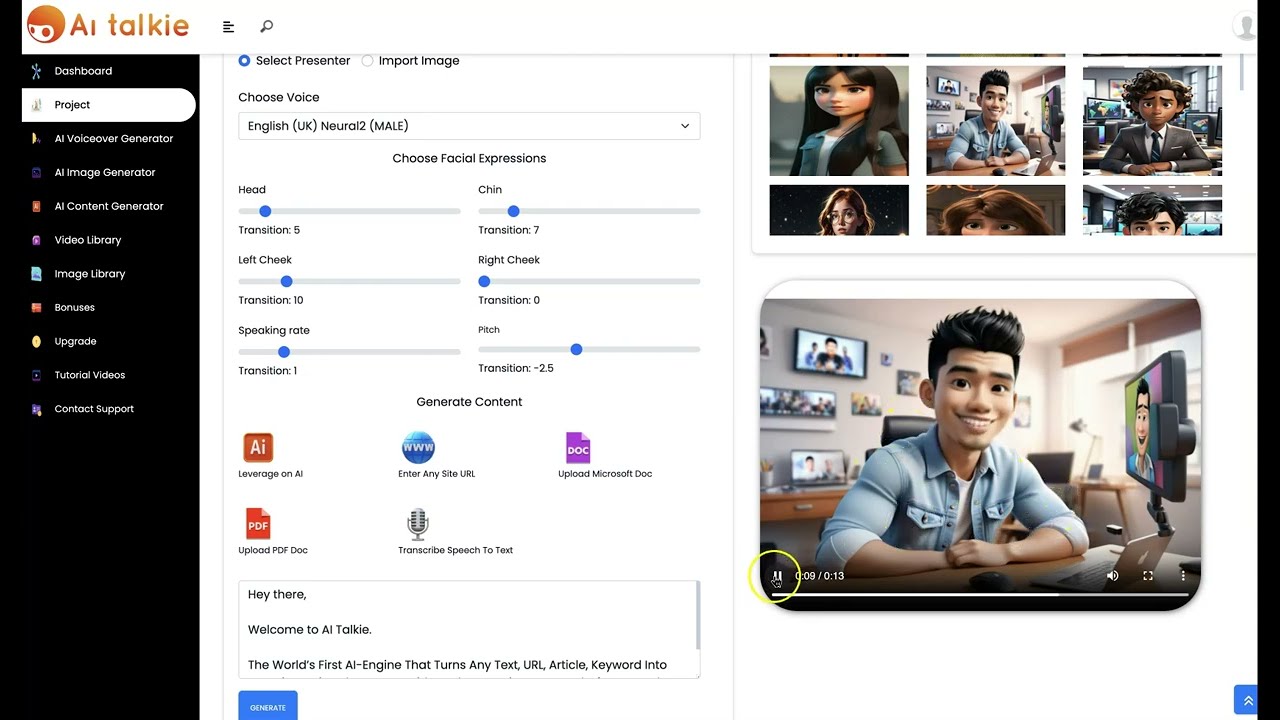
Task: Pause the preview video
Action: pyautogui.click(x=777, y=576)
